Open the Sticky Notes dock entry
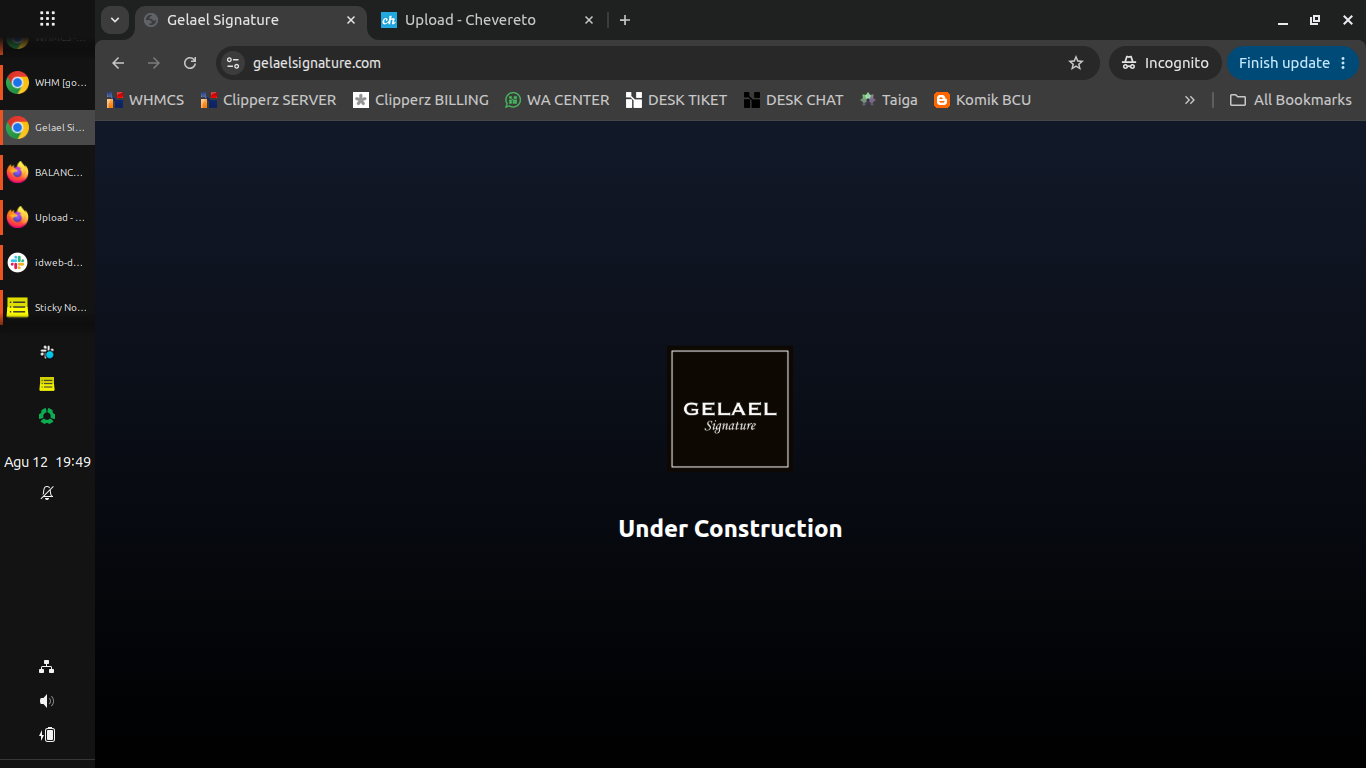This screenshot has height=768, width=1366. coord(47,307)
